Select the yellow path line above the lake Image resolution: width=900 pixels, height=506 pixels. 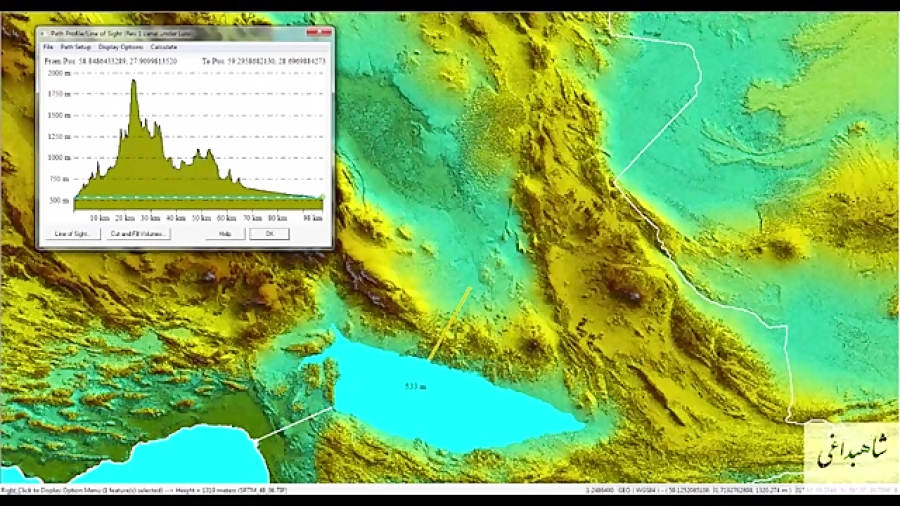(x=450, y=324)
